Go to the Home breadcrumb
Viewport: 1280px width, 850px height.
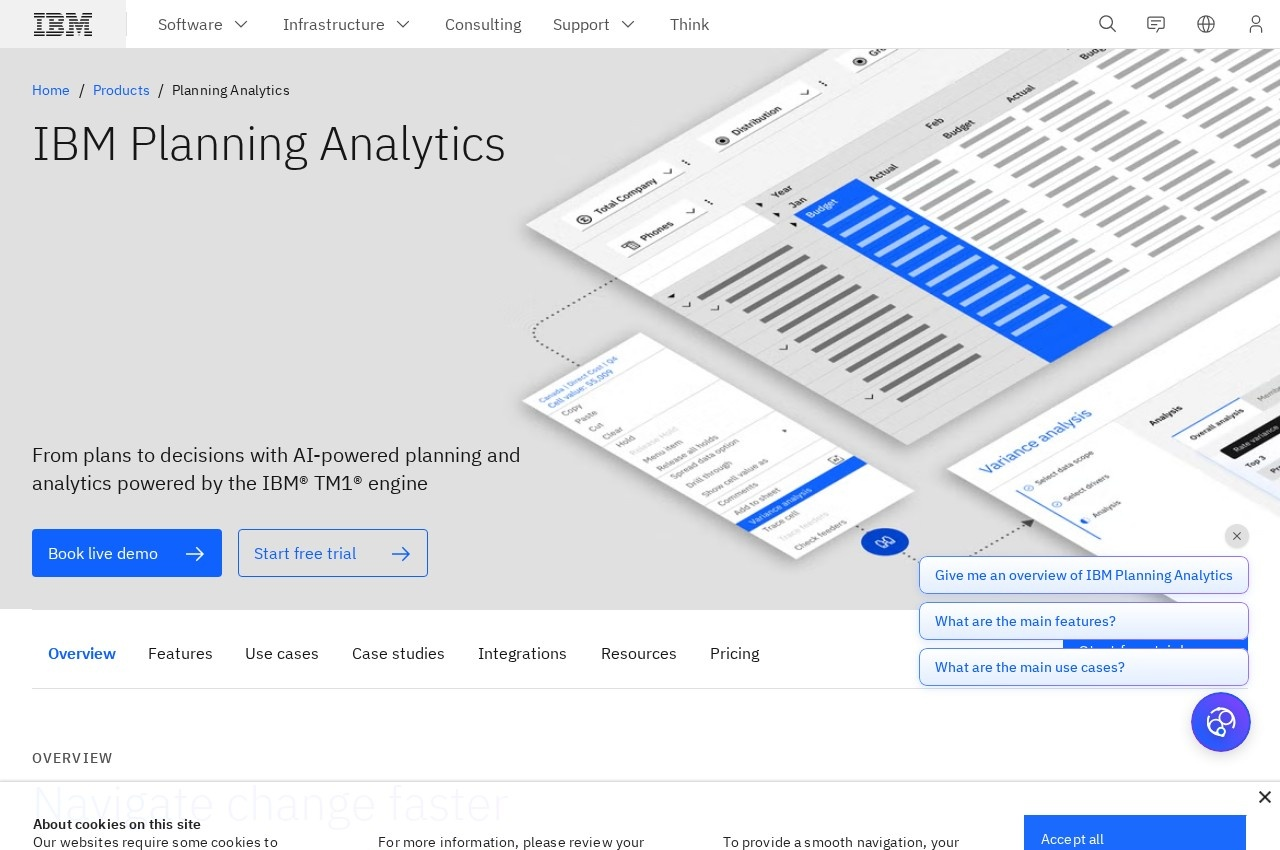[51, 90]
